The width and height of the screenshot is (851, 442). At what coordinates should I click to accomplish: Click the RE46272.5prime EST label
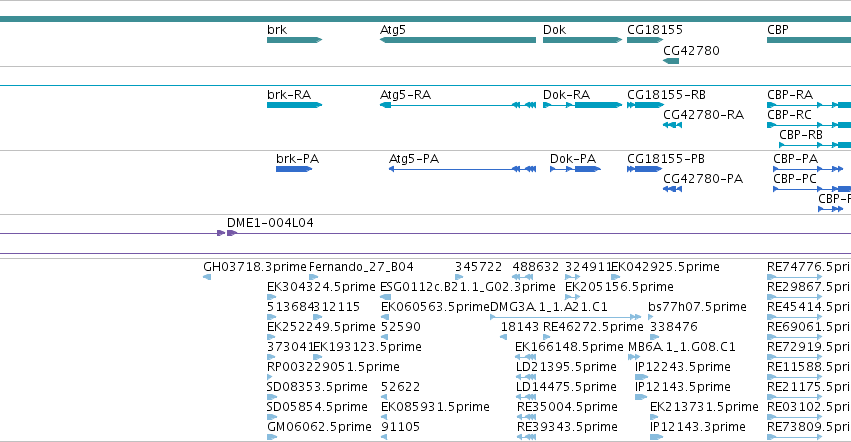click(x=593, y=327)
